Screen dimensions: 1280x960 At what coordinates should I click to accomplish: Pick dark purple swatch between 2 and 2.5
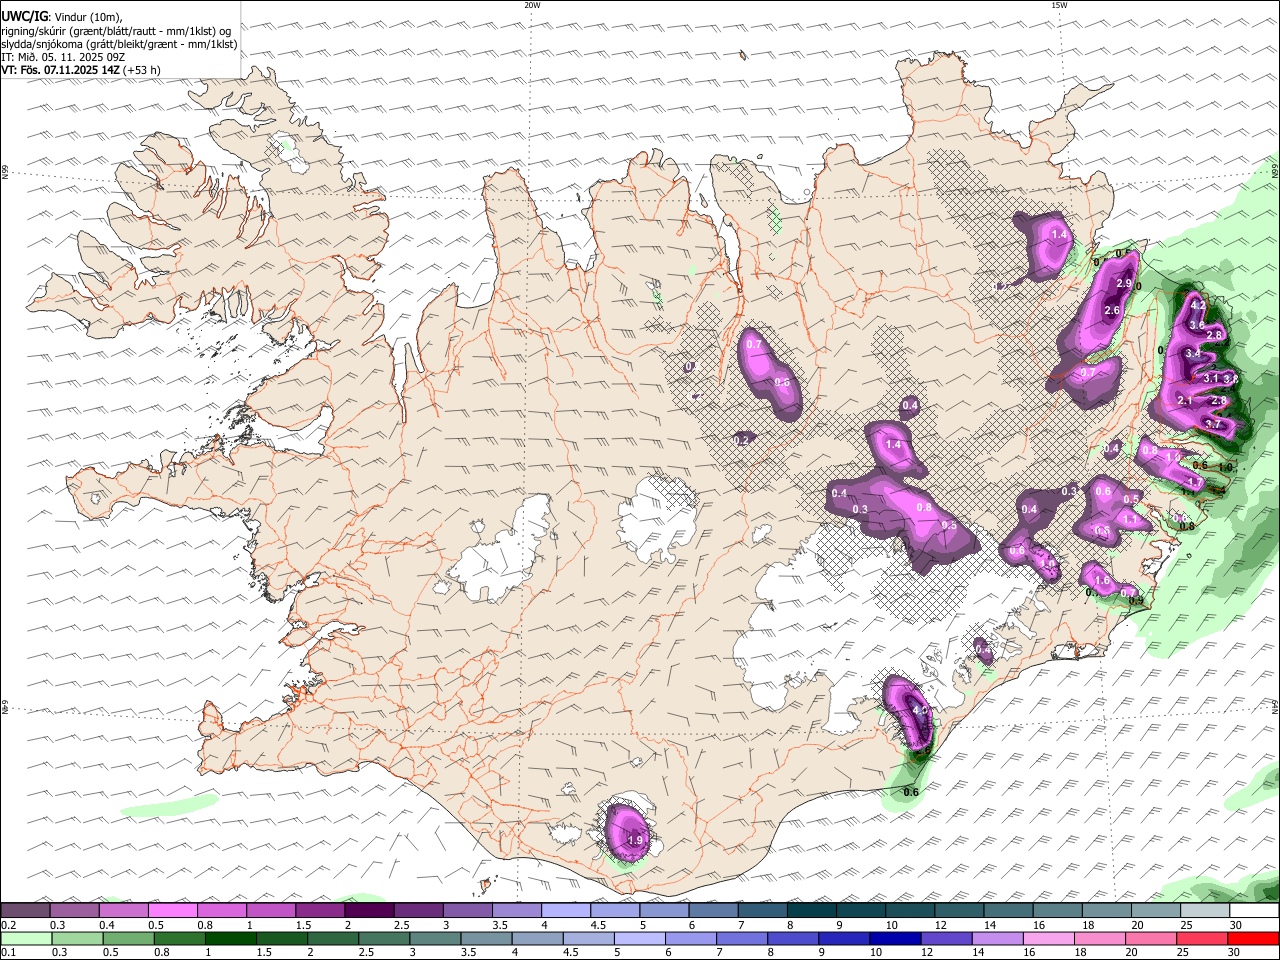point(369,911)
